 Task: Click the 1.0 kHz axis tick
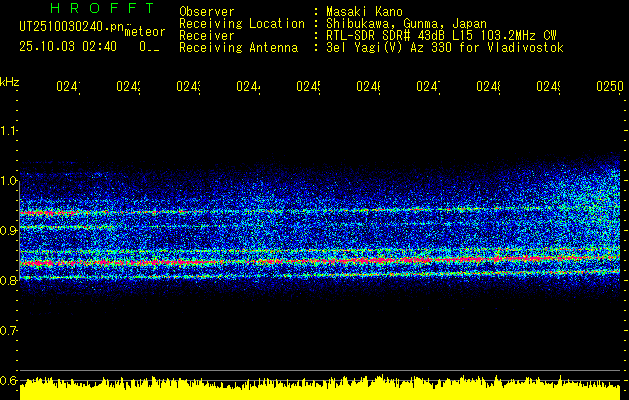[10, 181]
